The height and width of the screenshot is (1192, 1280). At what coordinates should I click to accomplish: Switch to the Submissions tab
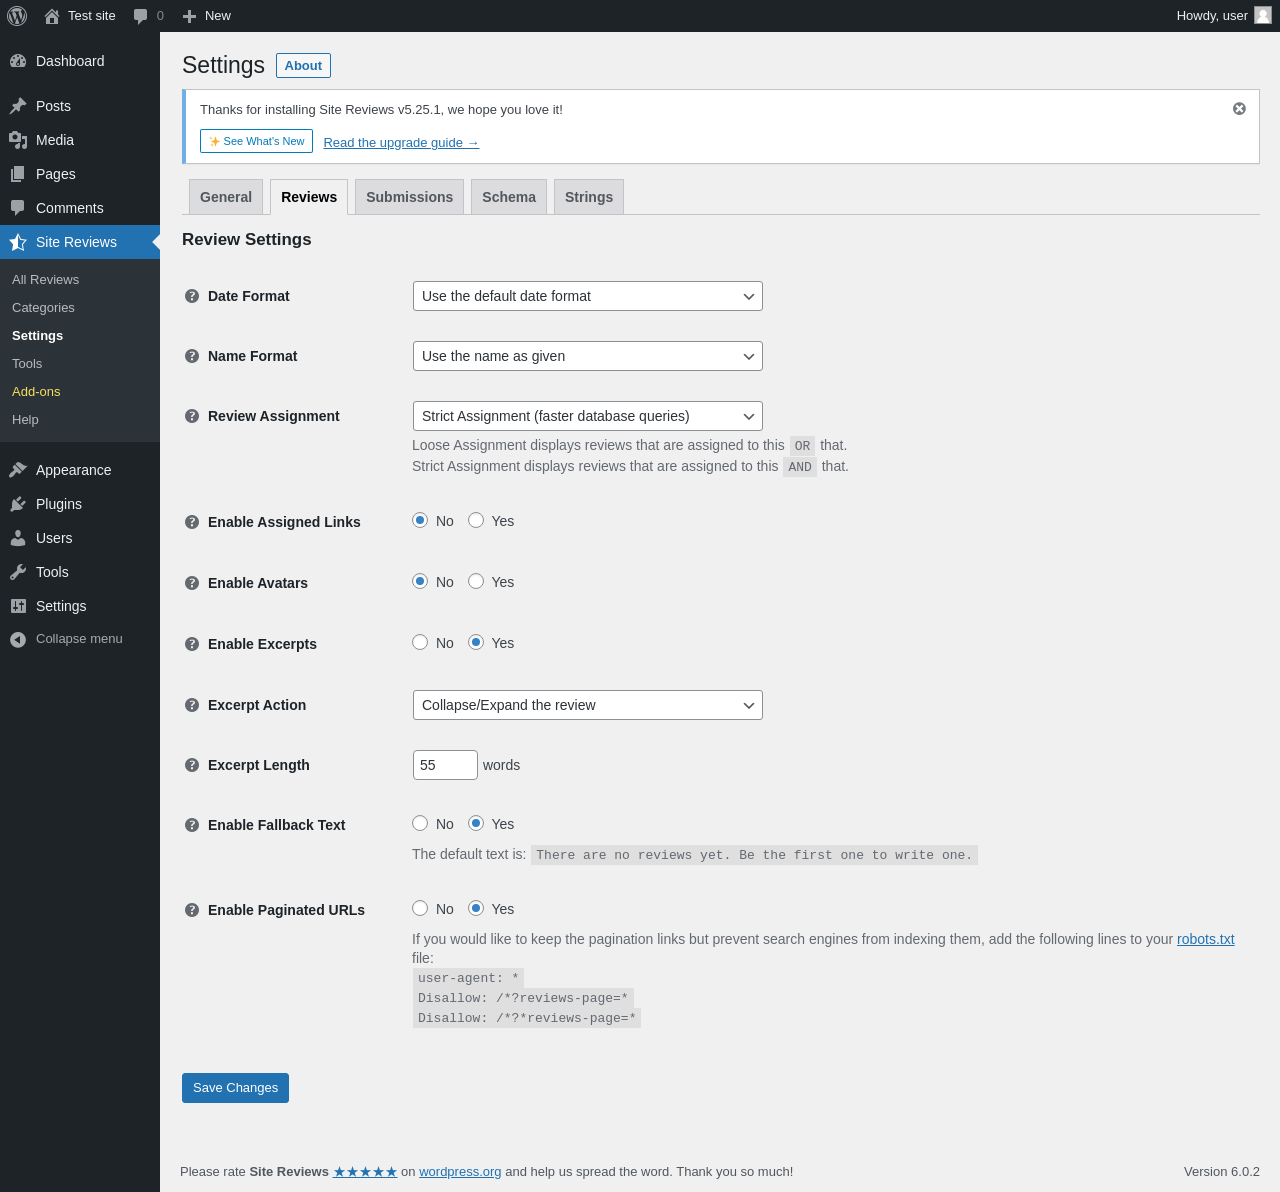tap(409, 197)
